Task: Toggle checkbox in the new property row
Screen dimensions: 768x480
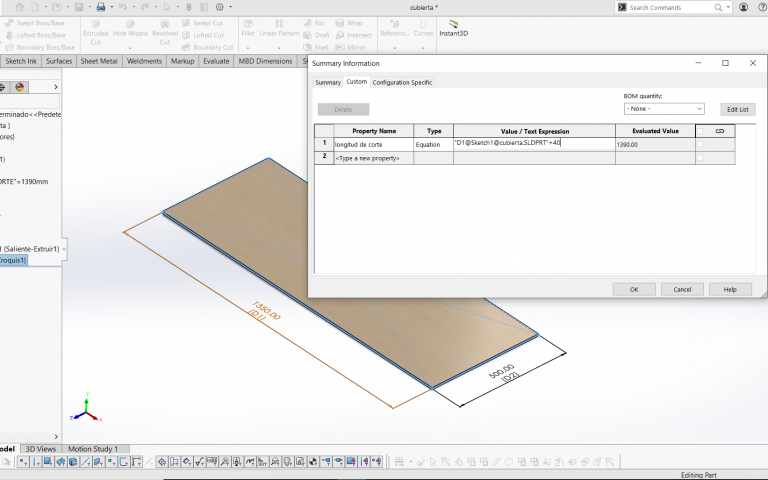Action: coord(700,158)
